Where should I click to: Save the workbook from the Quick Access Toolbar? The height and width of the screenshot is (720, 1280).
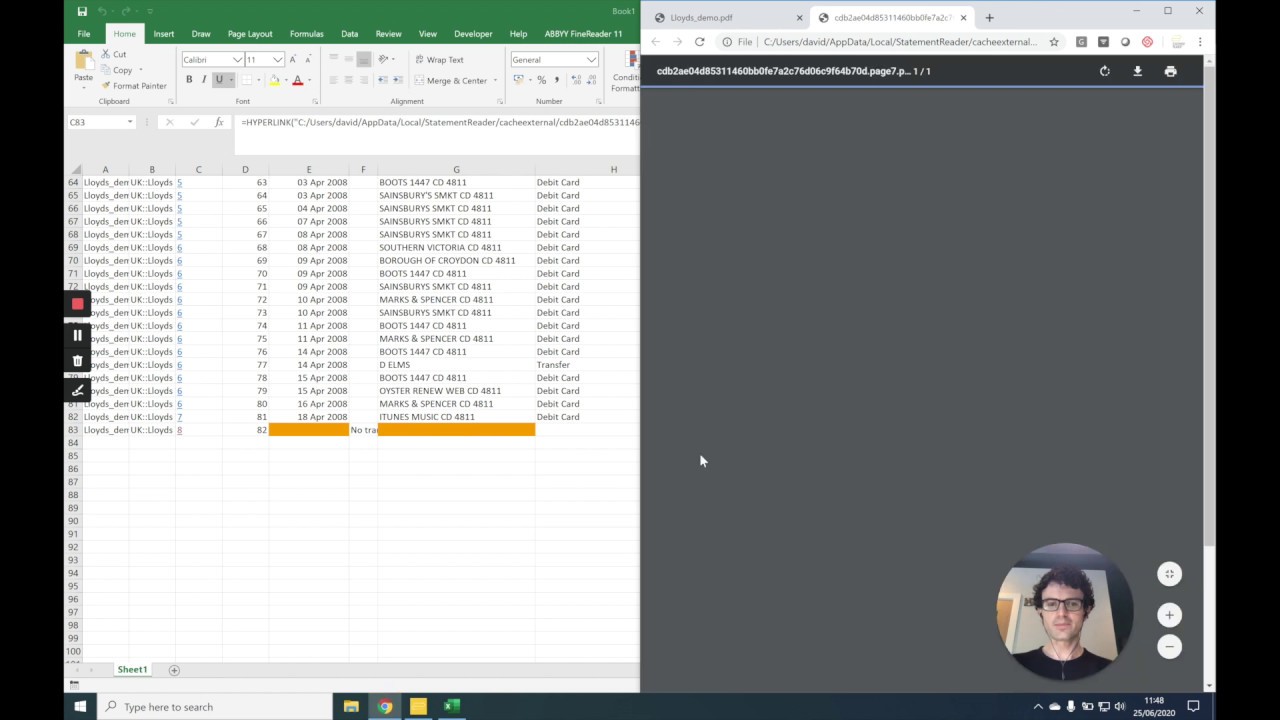coord(82,11)
